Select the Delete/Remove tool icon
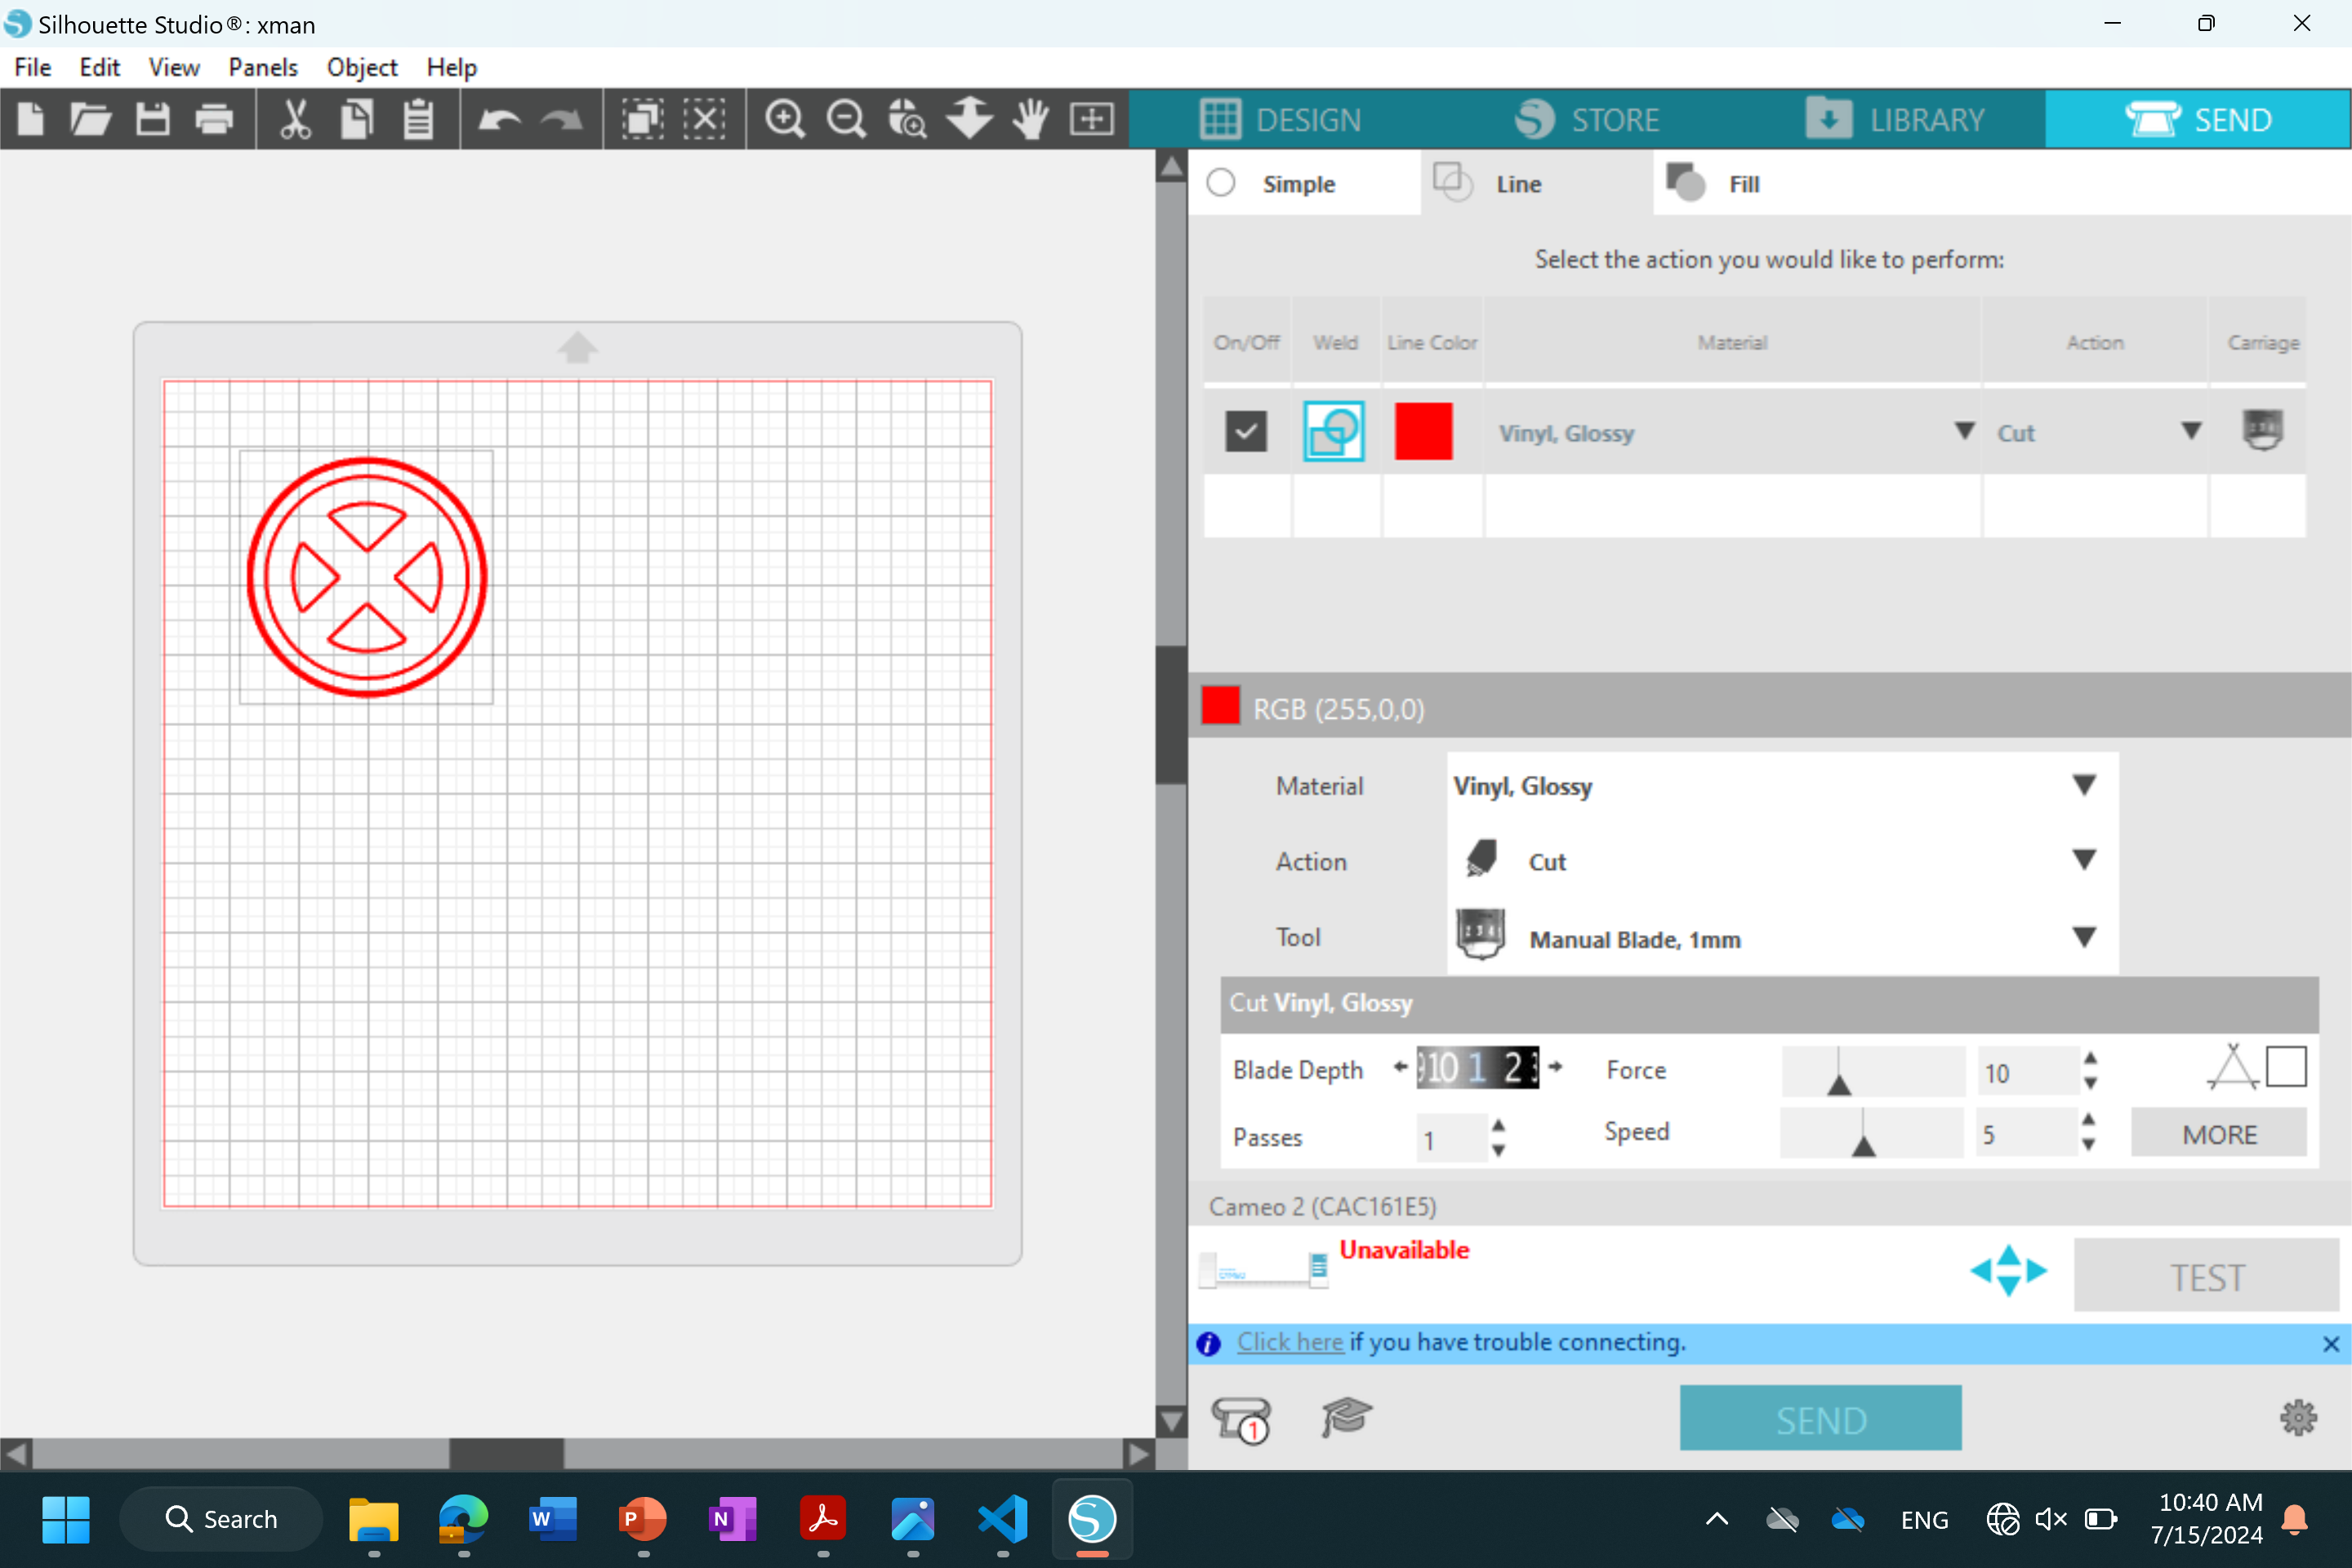This screenshot has width=2352, height=1568. click(709, 119)
